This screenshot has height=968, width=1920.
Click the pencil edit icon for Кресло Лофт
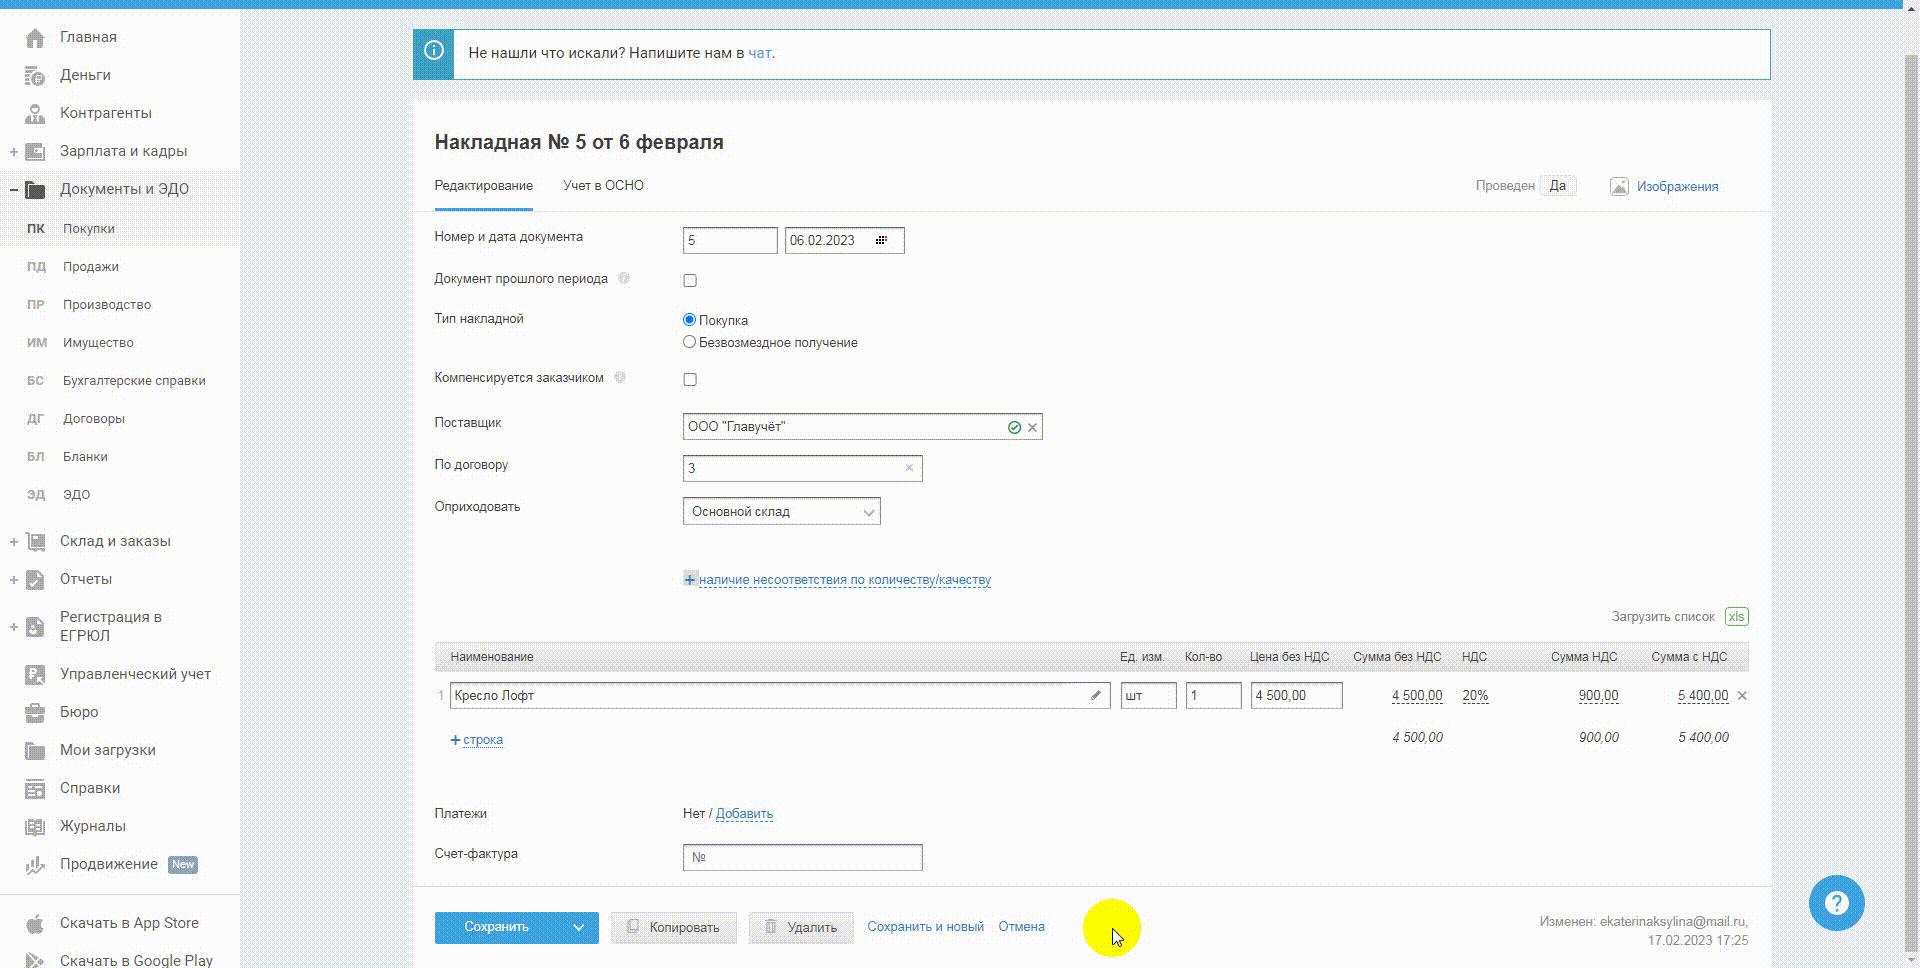pyautogui.click(x=1096, y=695)
